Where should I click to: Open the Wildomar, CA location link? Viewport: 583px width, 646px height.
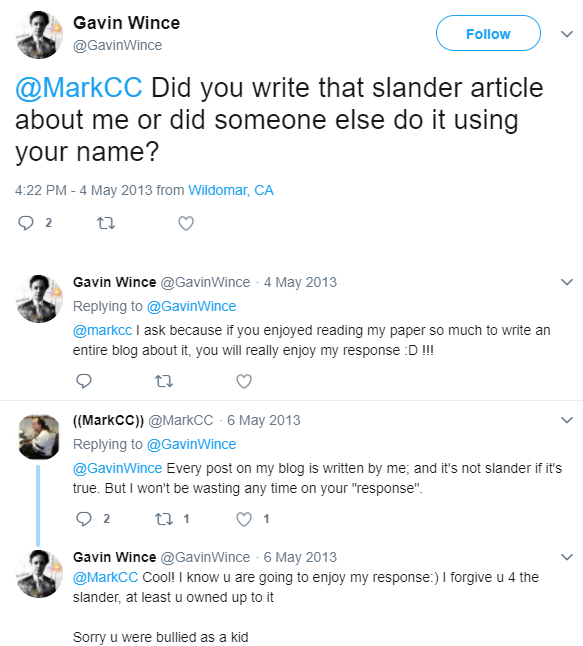(231, 190)
